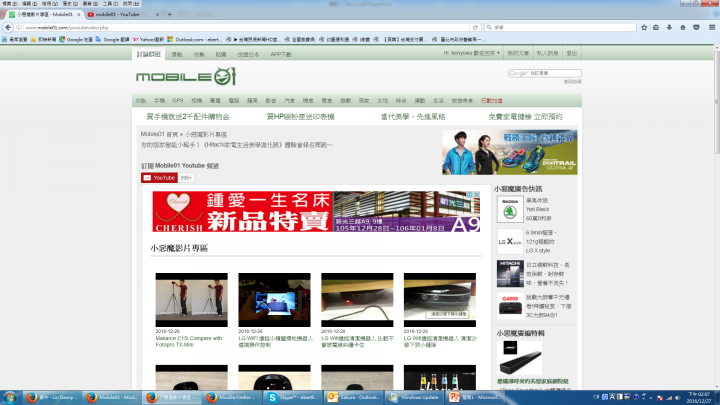Open the Google 地圖 bookmark
The height and width of the screenshot is (405, 720).
(76, 39)
